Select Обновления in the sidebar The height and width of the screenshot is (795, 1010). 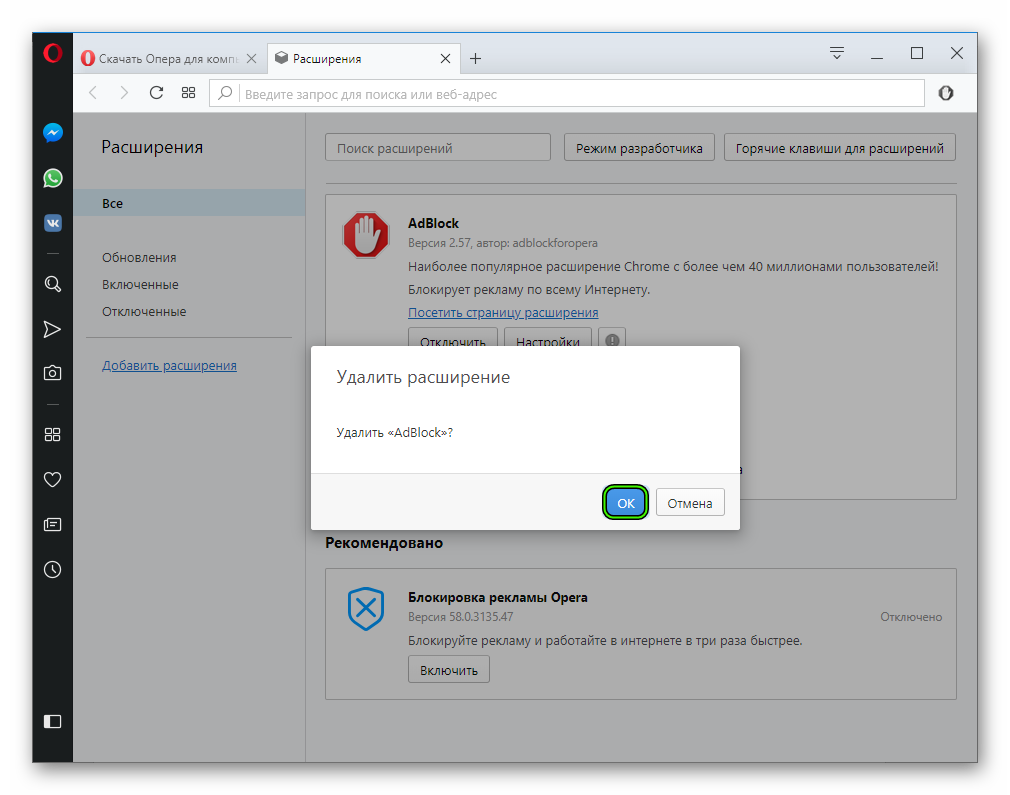(139, 258)
